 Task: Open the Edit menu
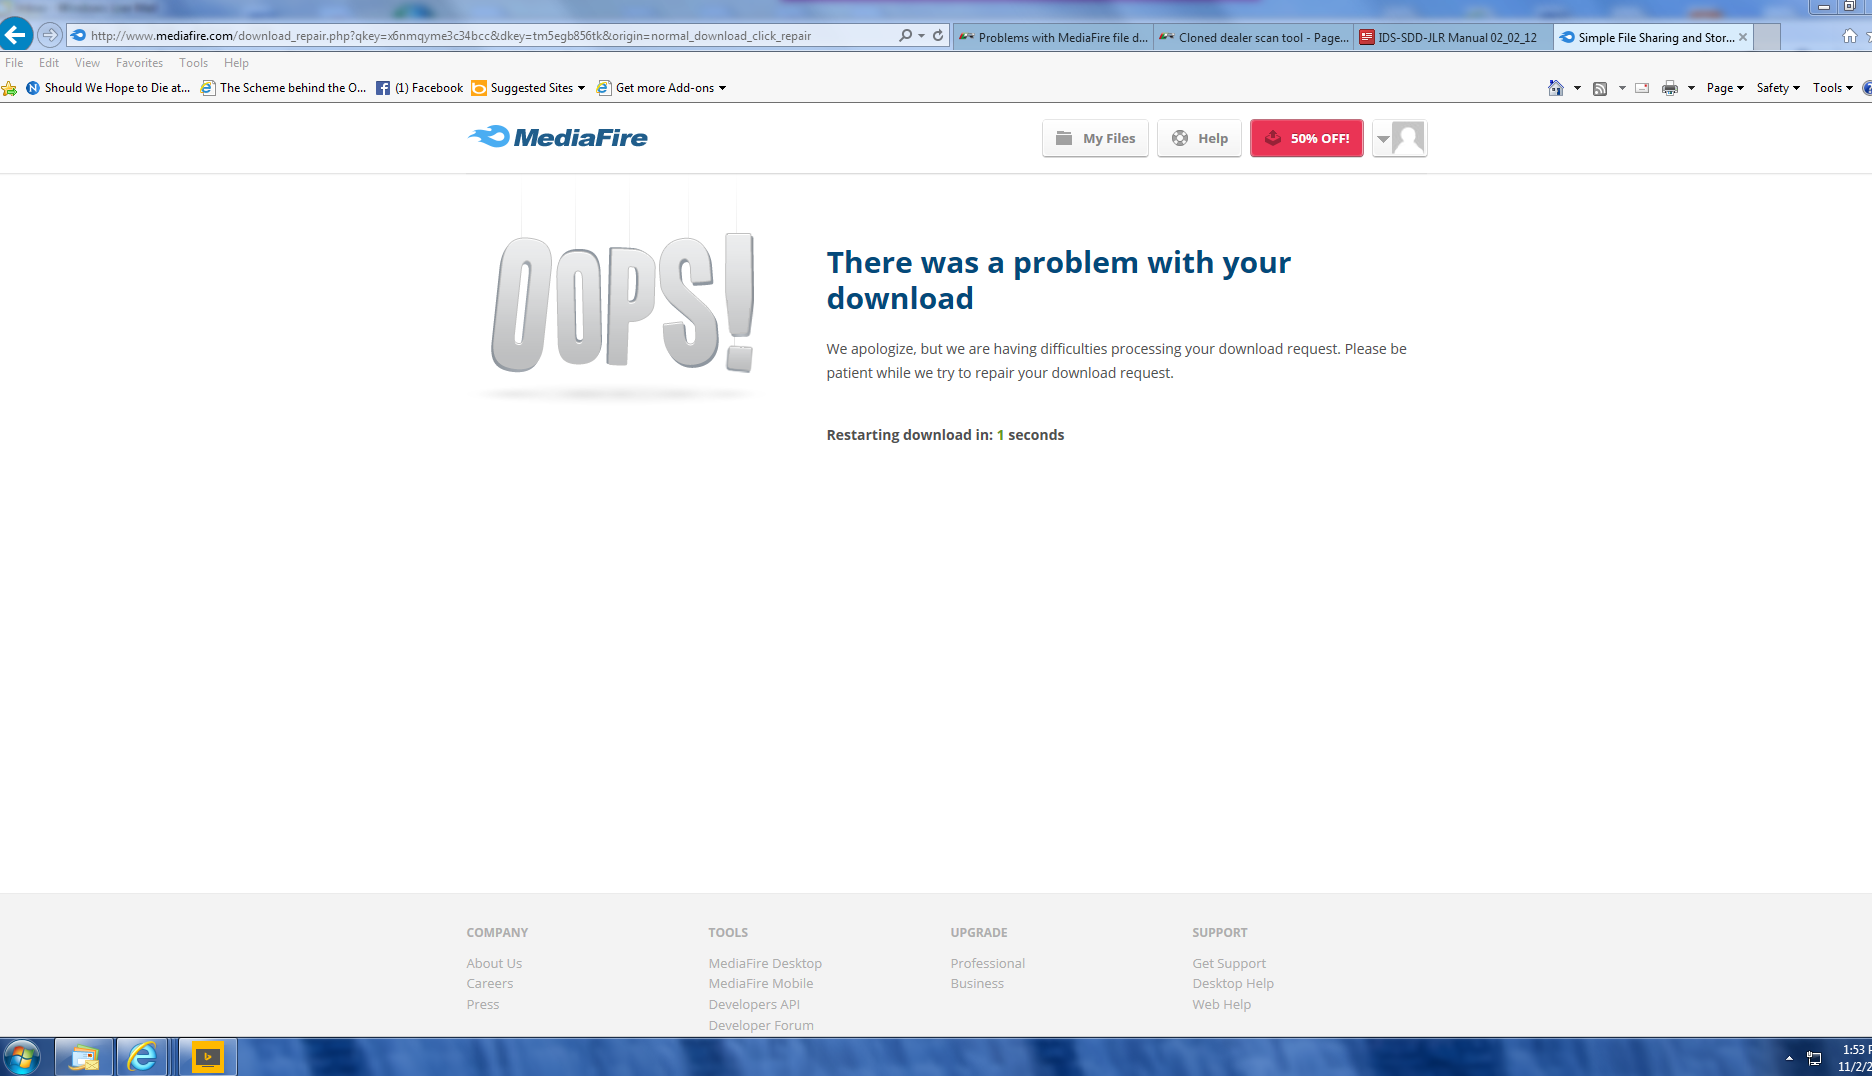click(x=49, y=63)
